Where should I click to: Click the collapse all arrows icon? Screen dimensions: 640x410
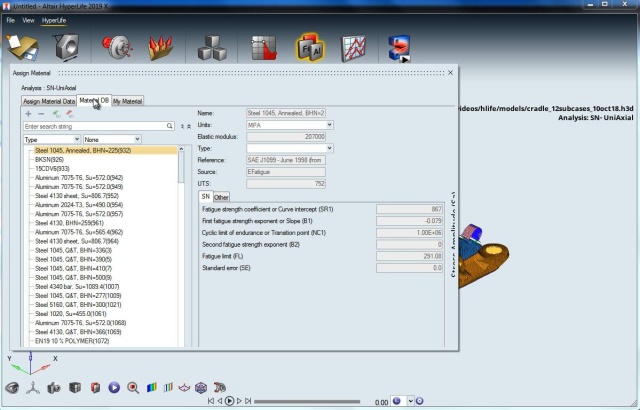[x=189, y=126]
